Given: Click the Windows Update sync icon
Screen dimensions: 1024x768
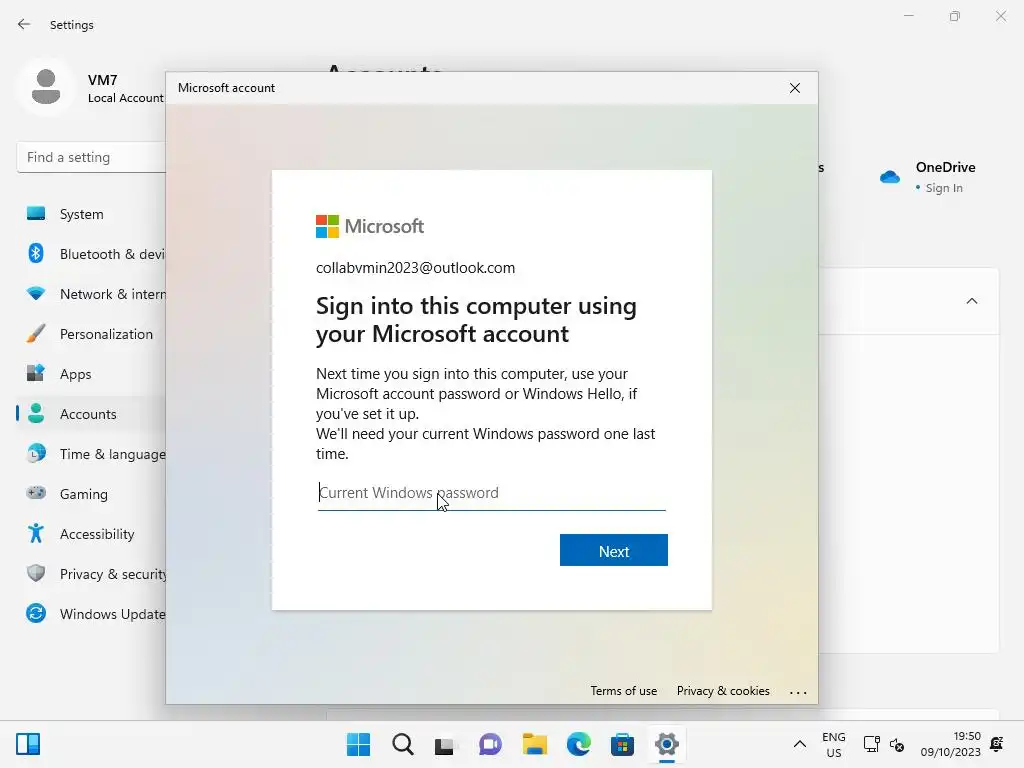Looking at the screenshot, I should [36, 613].
